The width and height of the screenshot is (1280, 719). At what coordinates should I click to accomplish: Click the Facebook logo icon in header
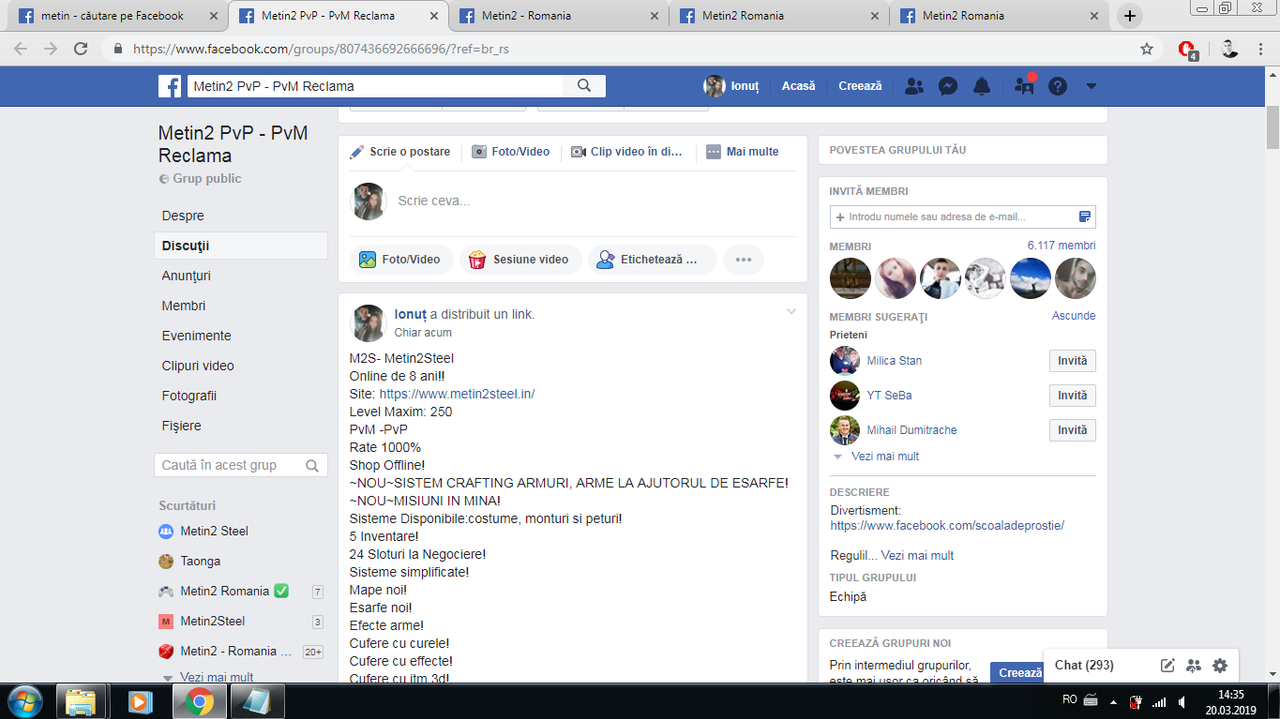[x=170, y=86]
